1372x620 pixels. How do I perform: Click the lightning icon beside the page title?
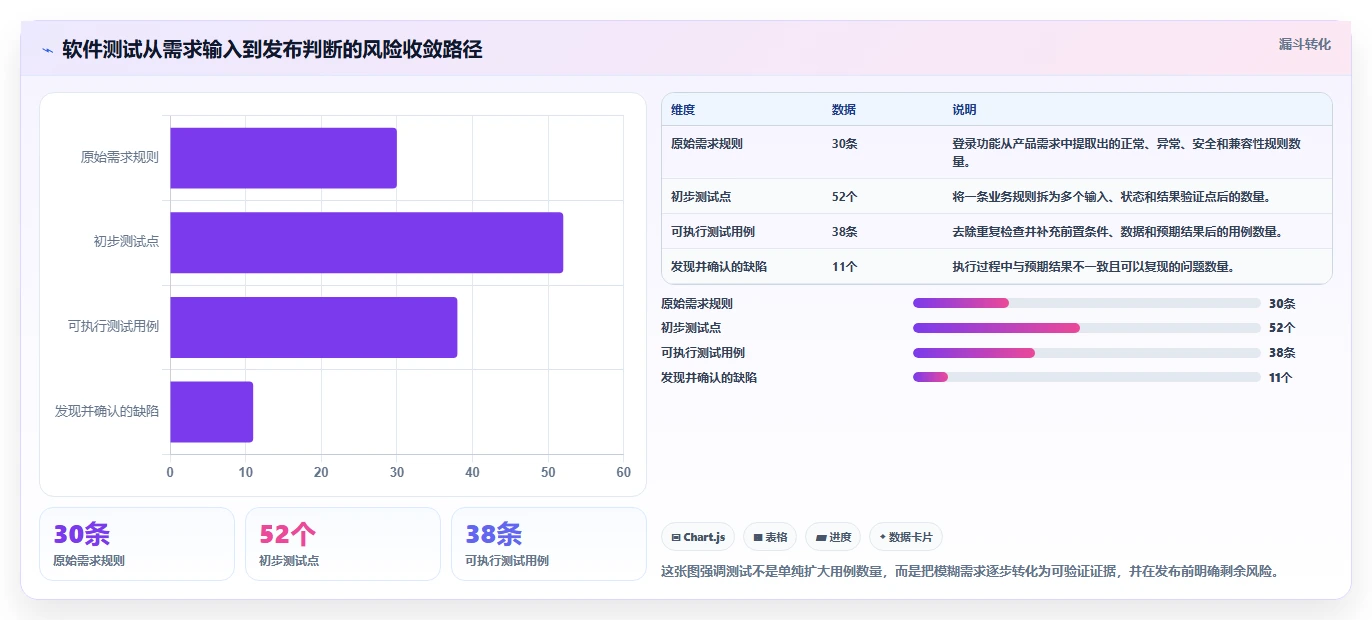click(x=47, y=50)
